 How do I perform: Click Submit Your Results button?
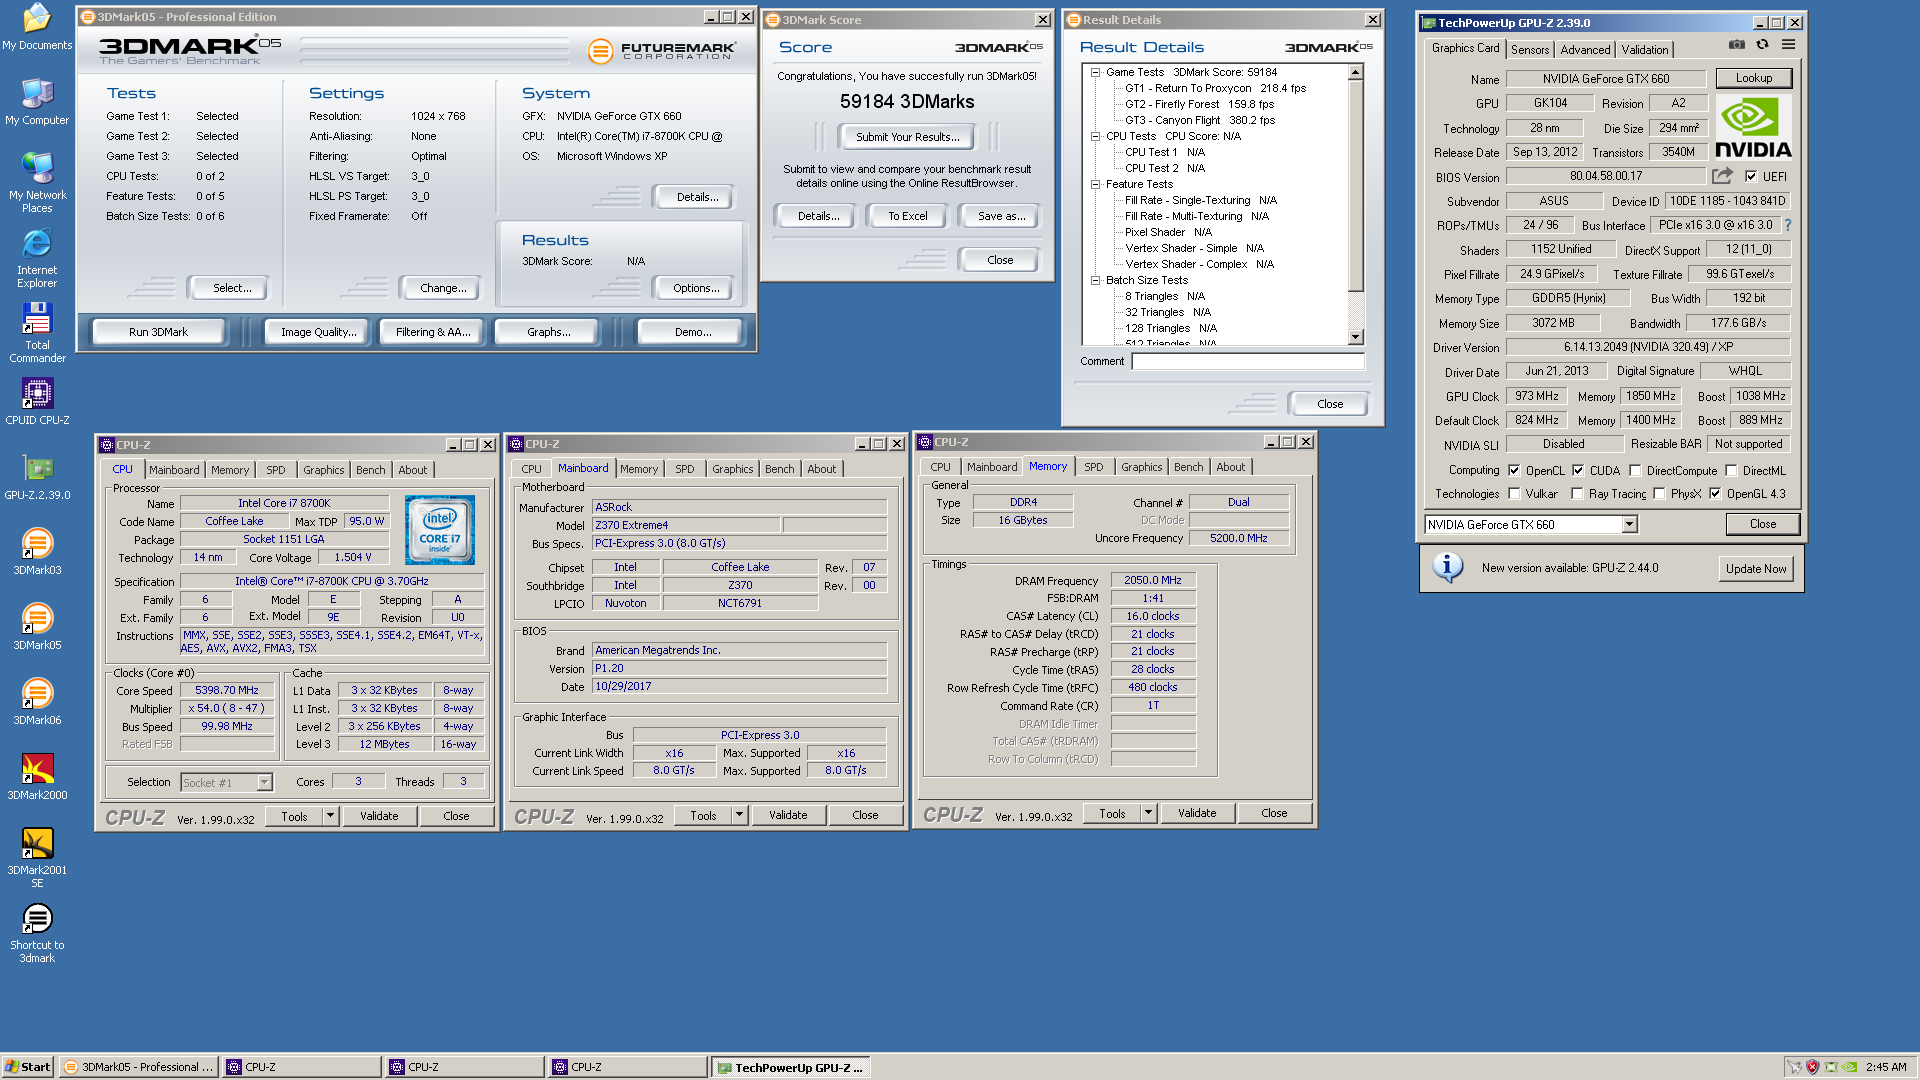click(x=907, y=137)
